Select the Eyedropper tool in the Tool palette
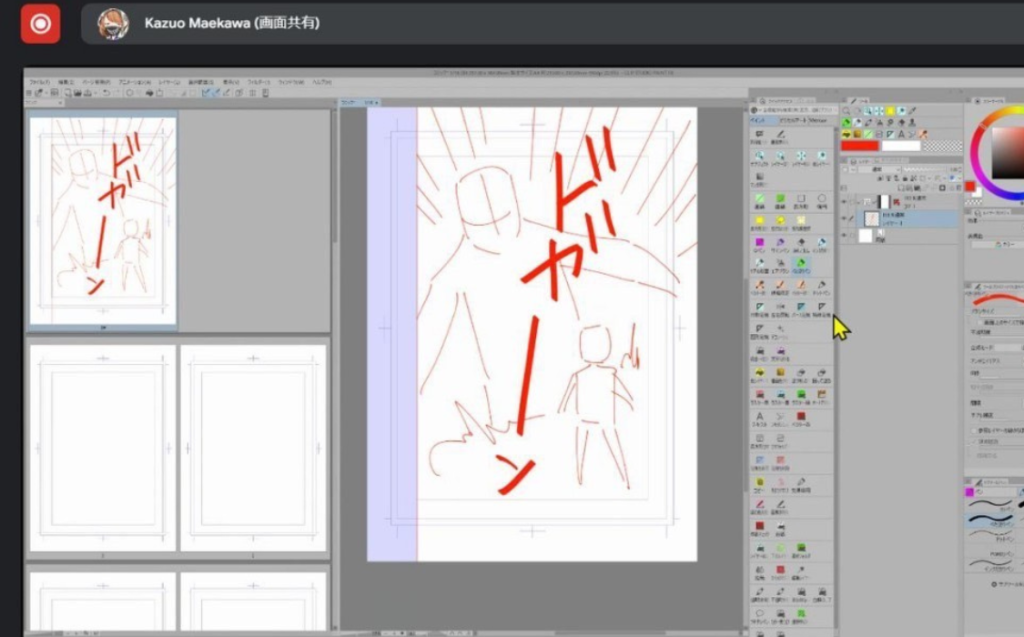The image size is (1024, 637). 912,111
